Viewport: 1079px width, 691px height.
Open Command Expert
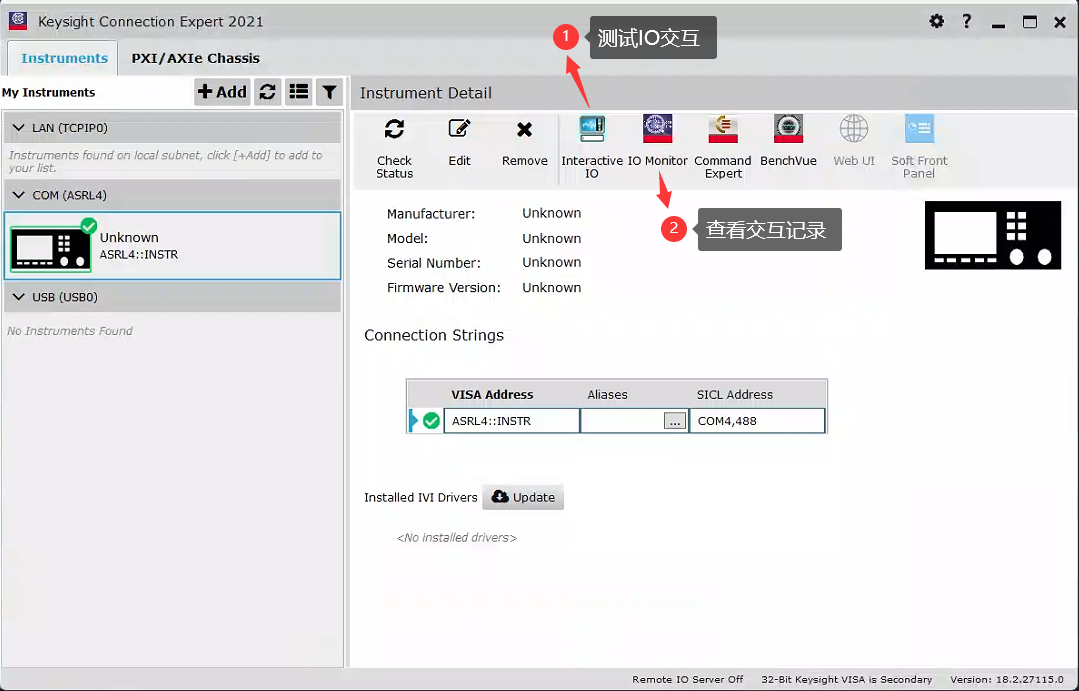723,147
